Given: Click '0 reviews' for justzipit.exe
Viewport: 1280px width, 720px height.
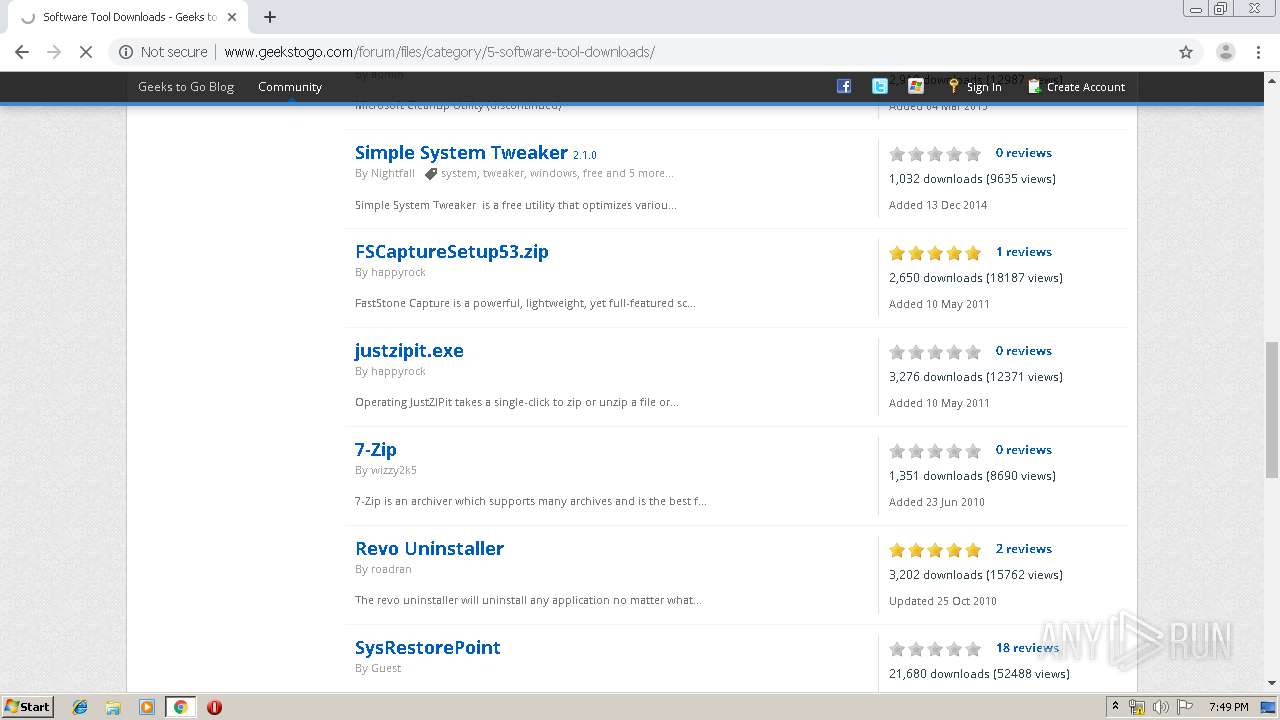Looking at the screenshot, I should [1023, 351].
